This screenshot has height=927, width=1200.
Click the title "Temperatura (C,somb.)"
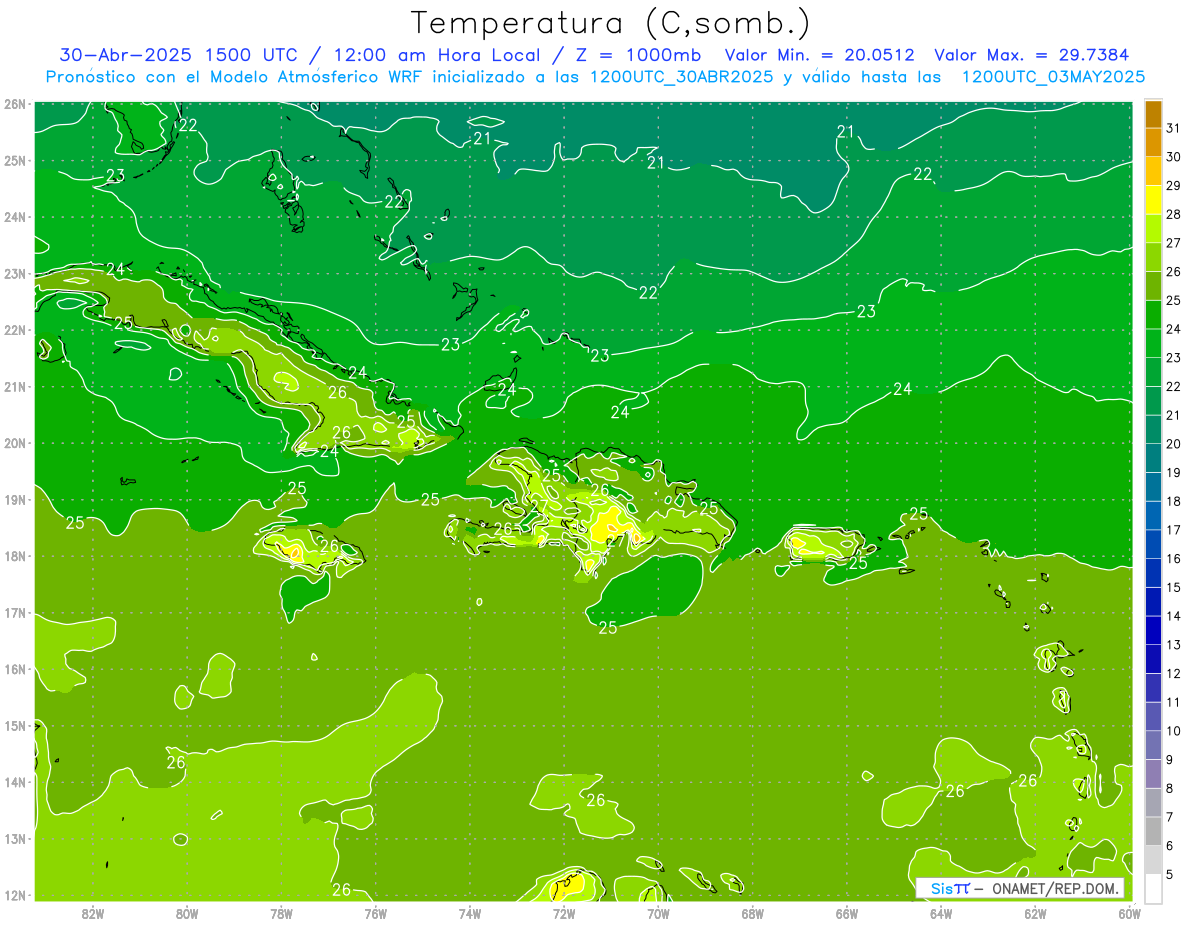point(610,23)
